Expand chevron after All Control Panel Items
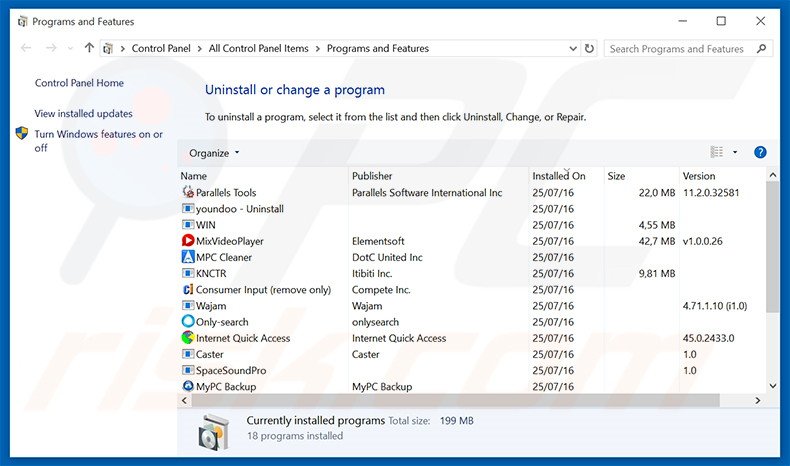 point(317,48)
